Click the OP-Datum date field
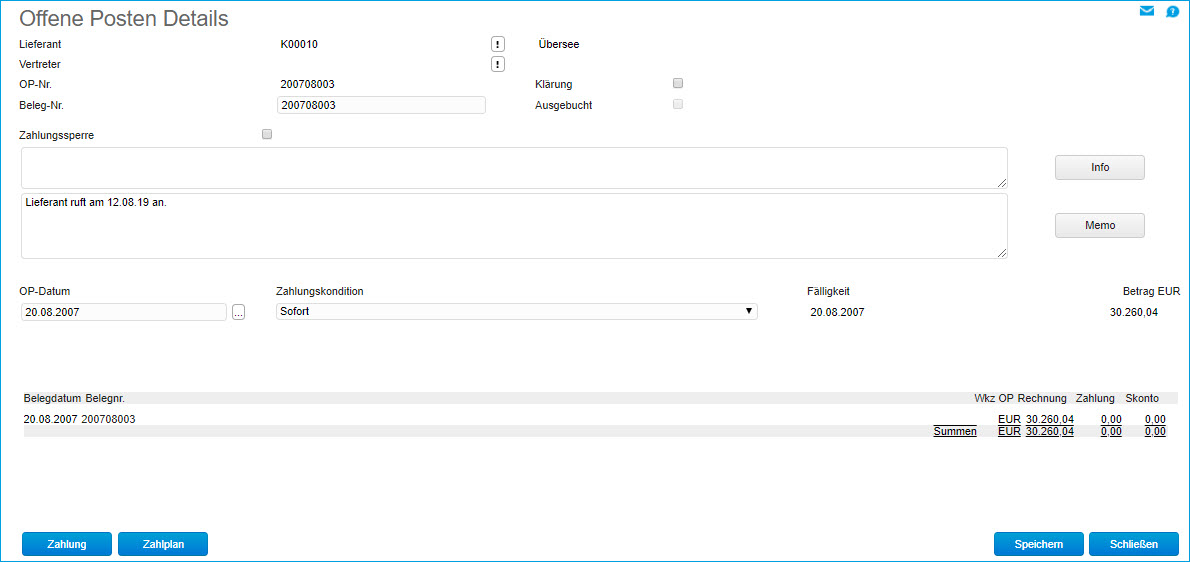 coord(124,312)
